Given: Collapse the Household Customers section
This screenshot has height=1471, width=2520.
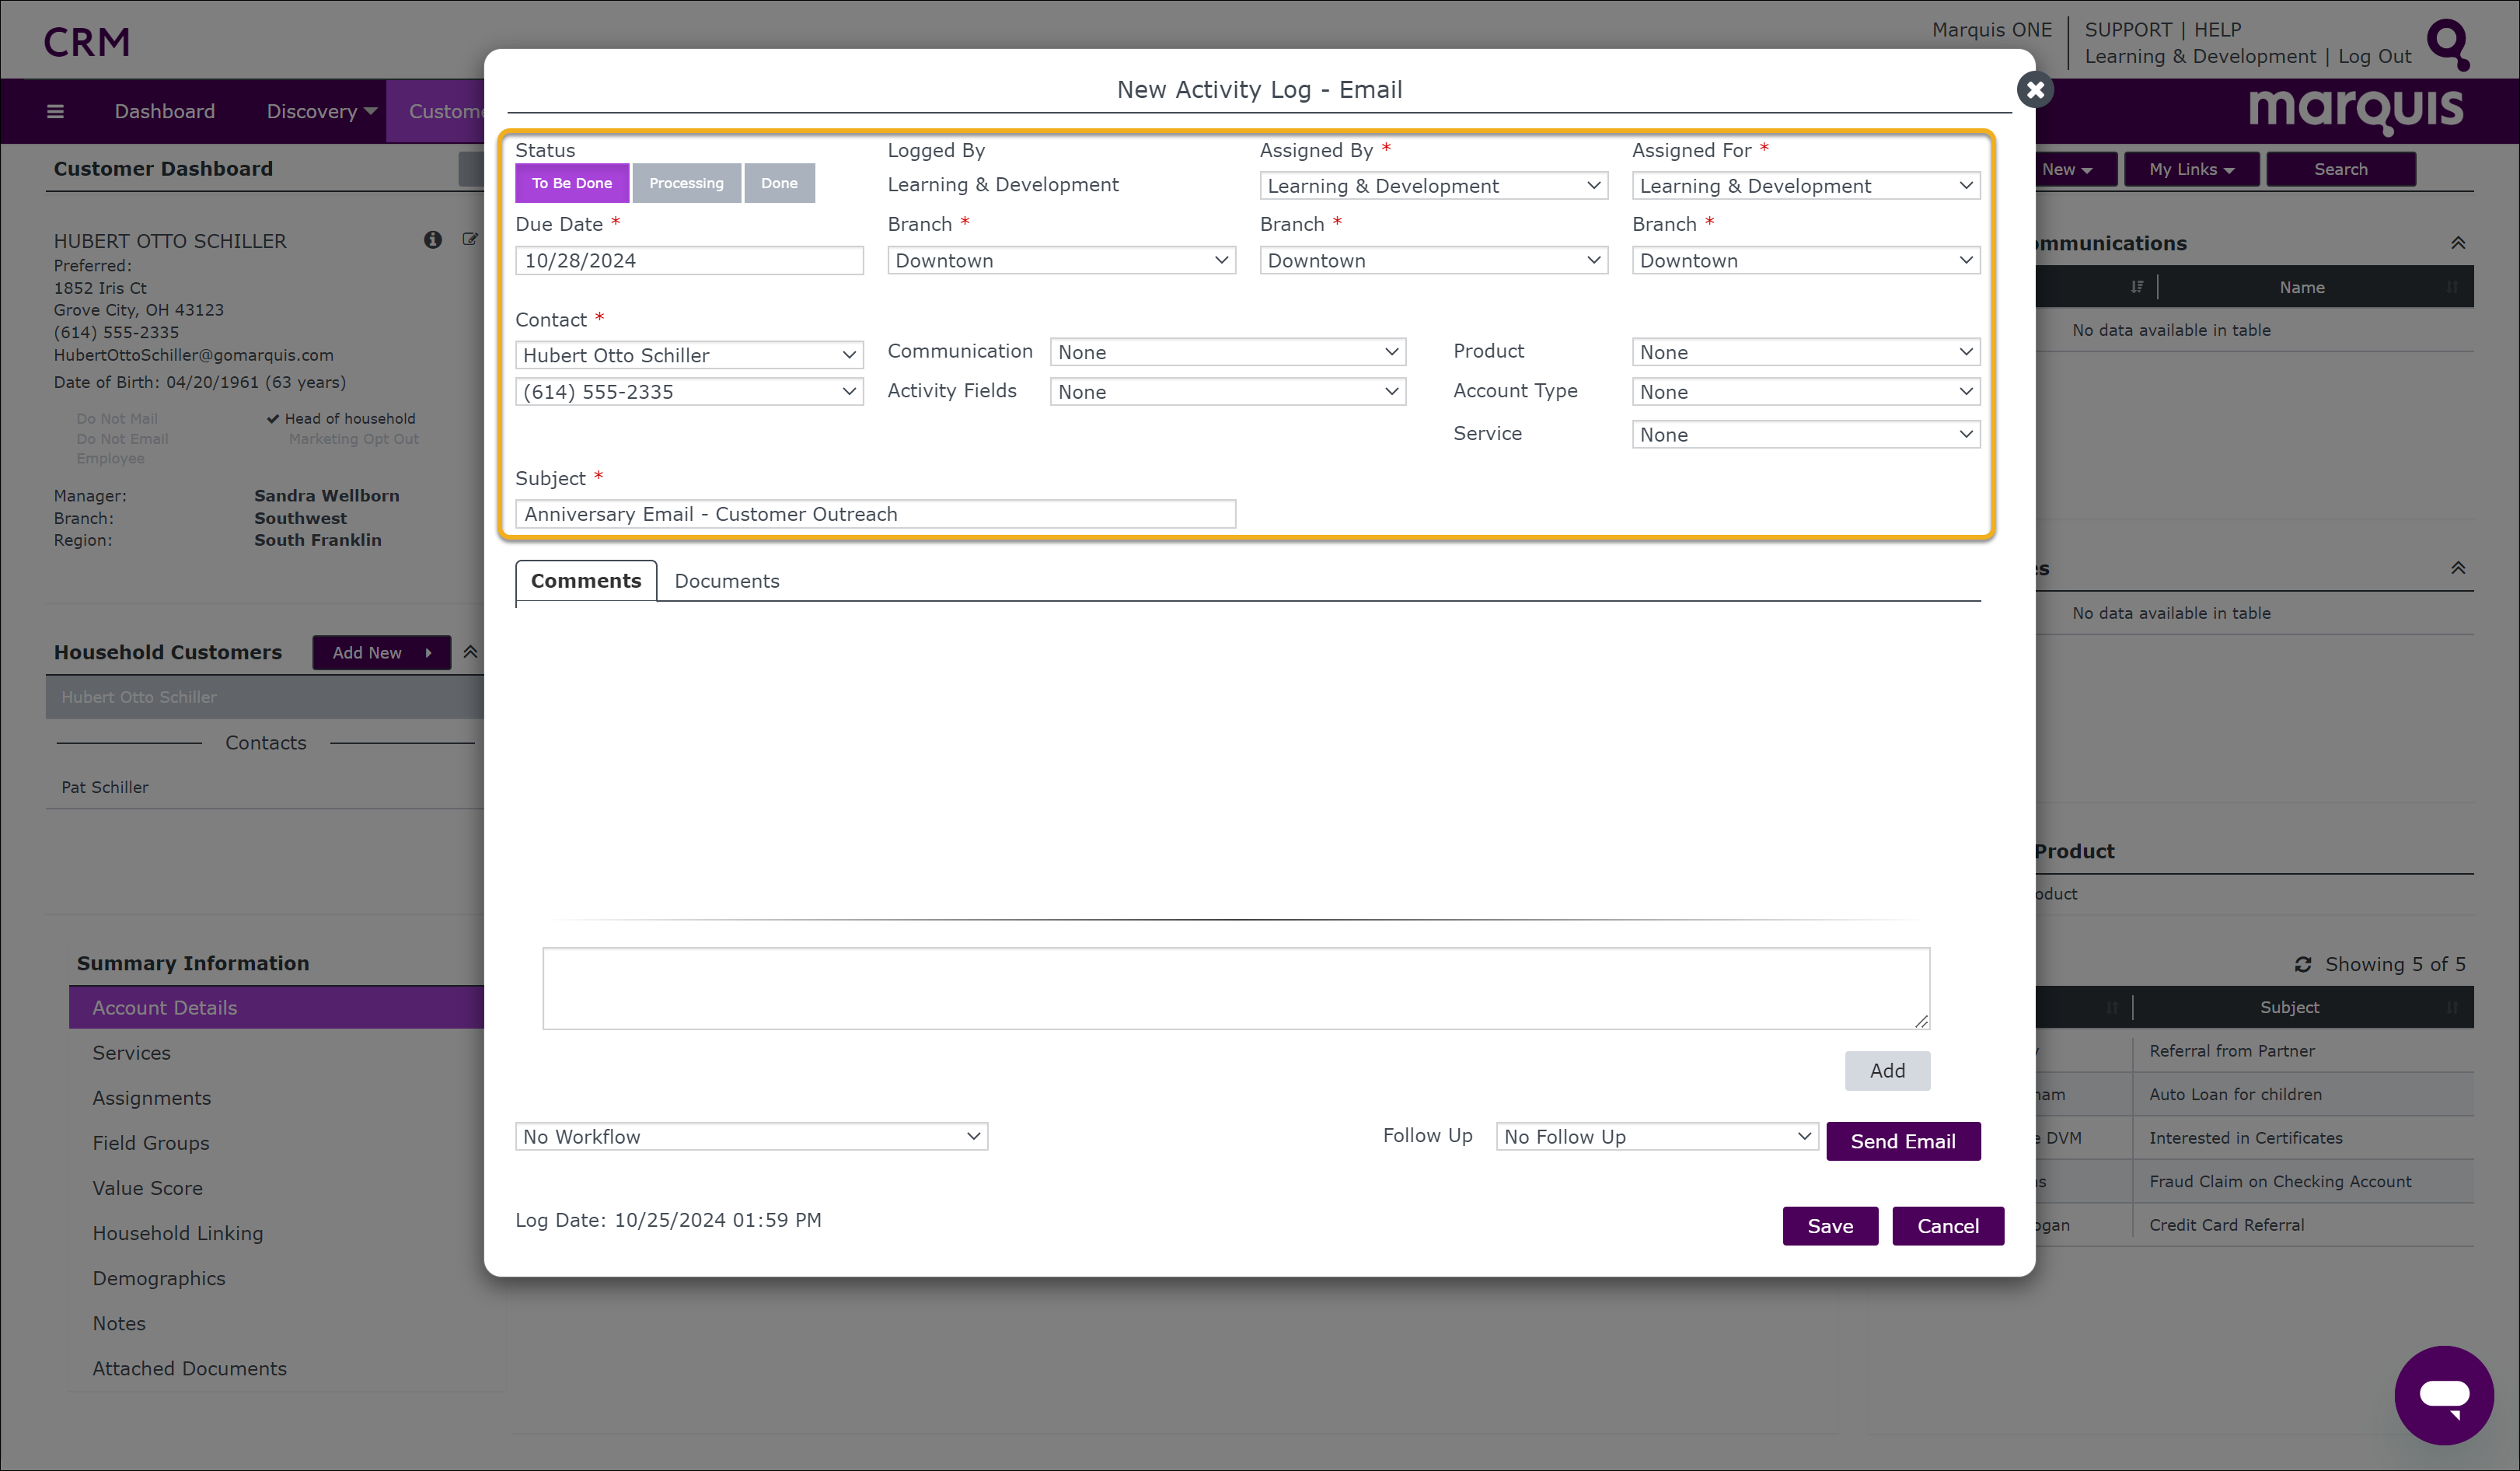Looking at the screenshot, I should coord(470,652).
